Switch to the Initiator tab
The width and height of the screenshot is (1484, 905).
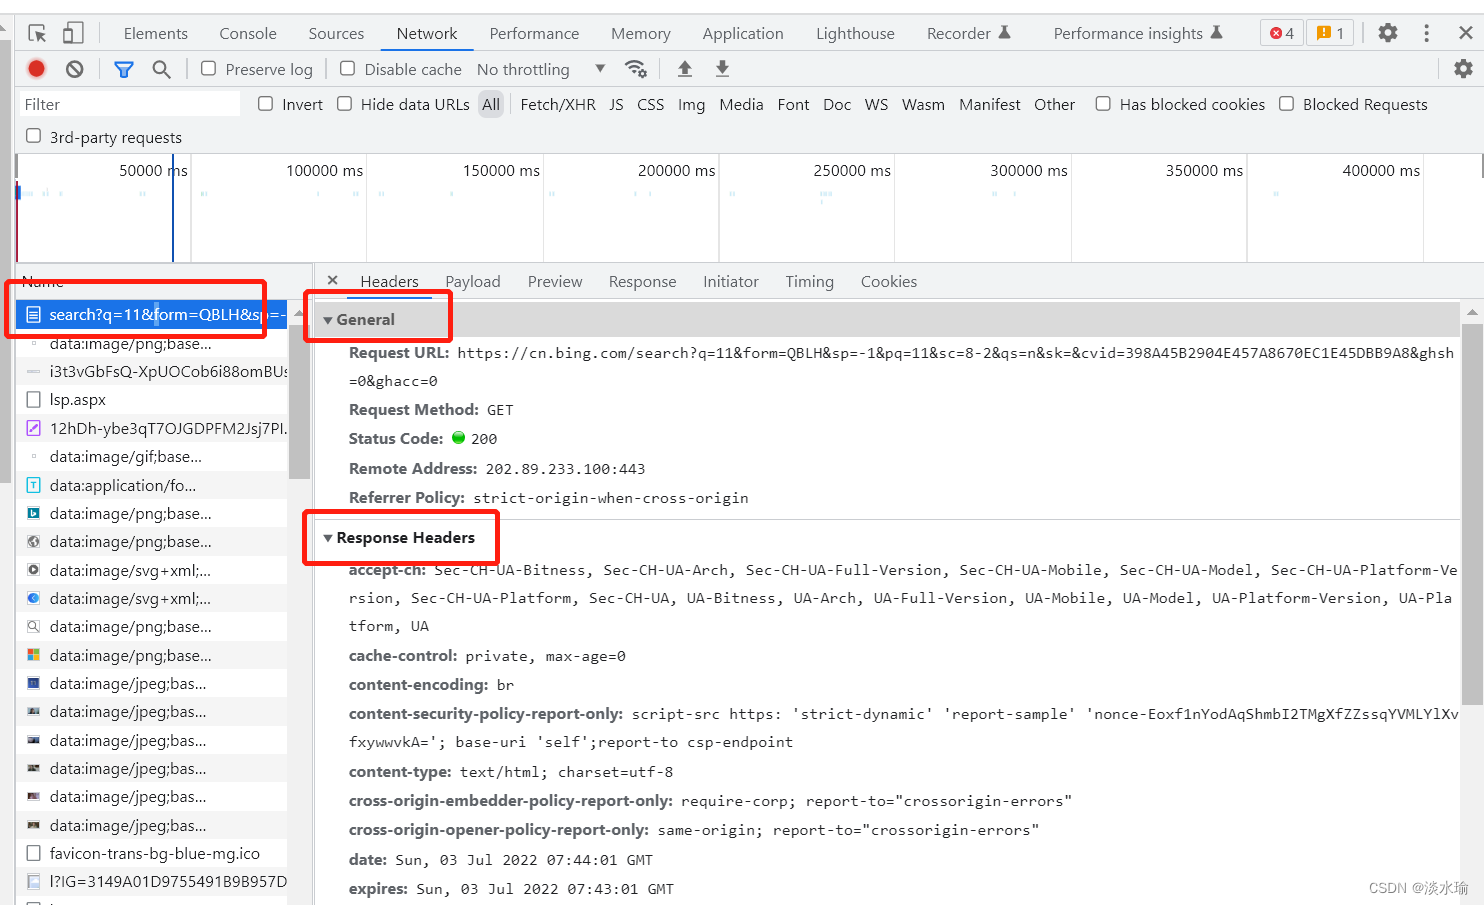coord(731,282)
